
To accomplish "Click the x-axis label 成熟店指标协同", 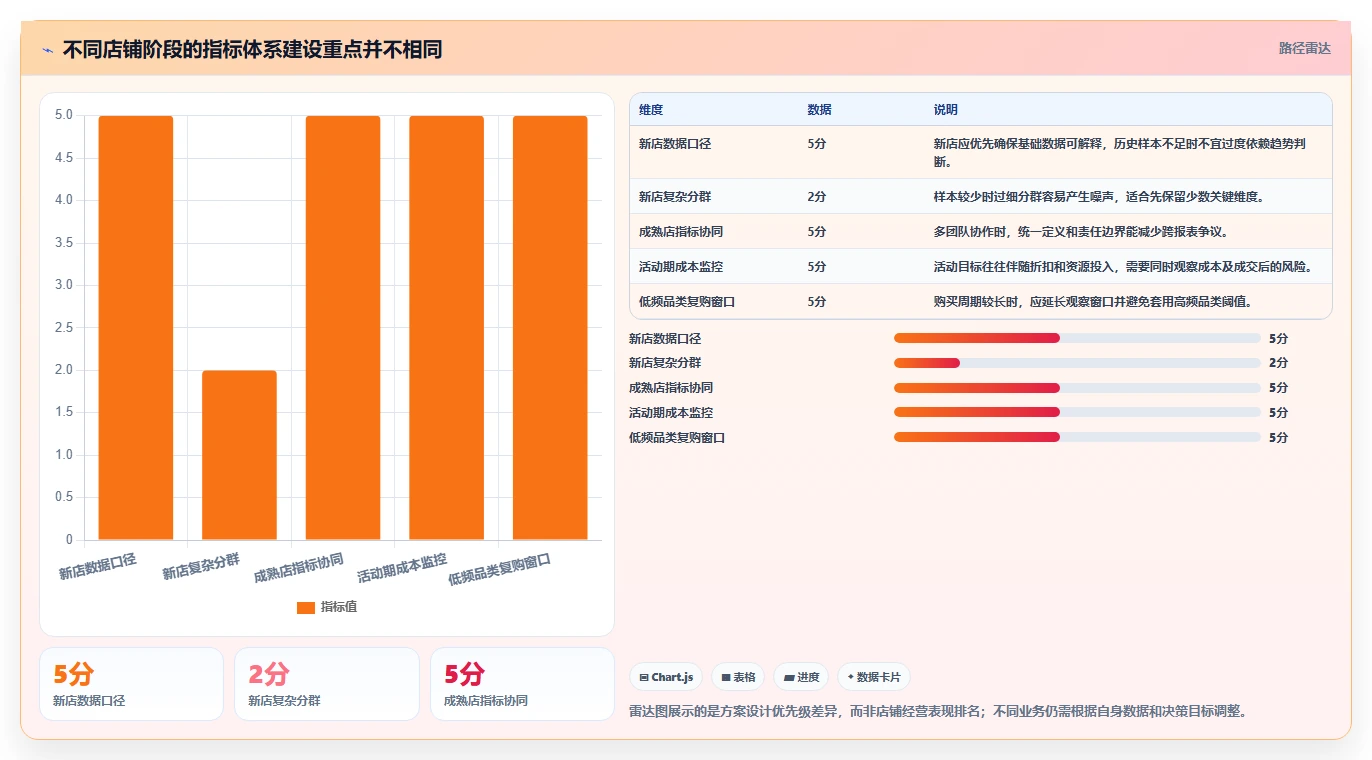I will tap(298, 568).
